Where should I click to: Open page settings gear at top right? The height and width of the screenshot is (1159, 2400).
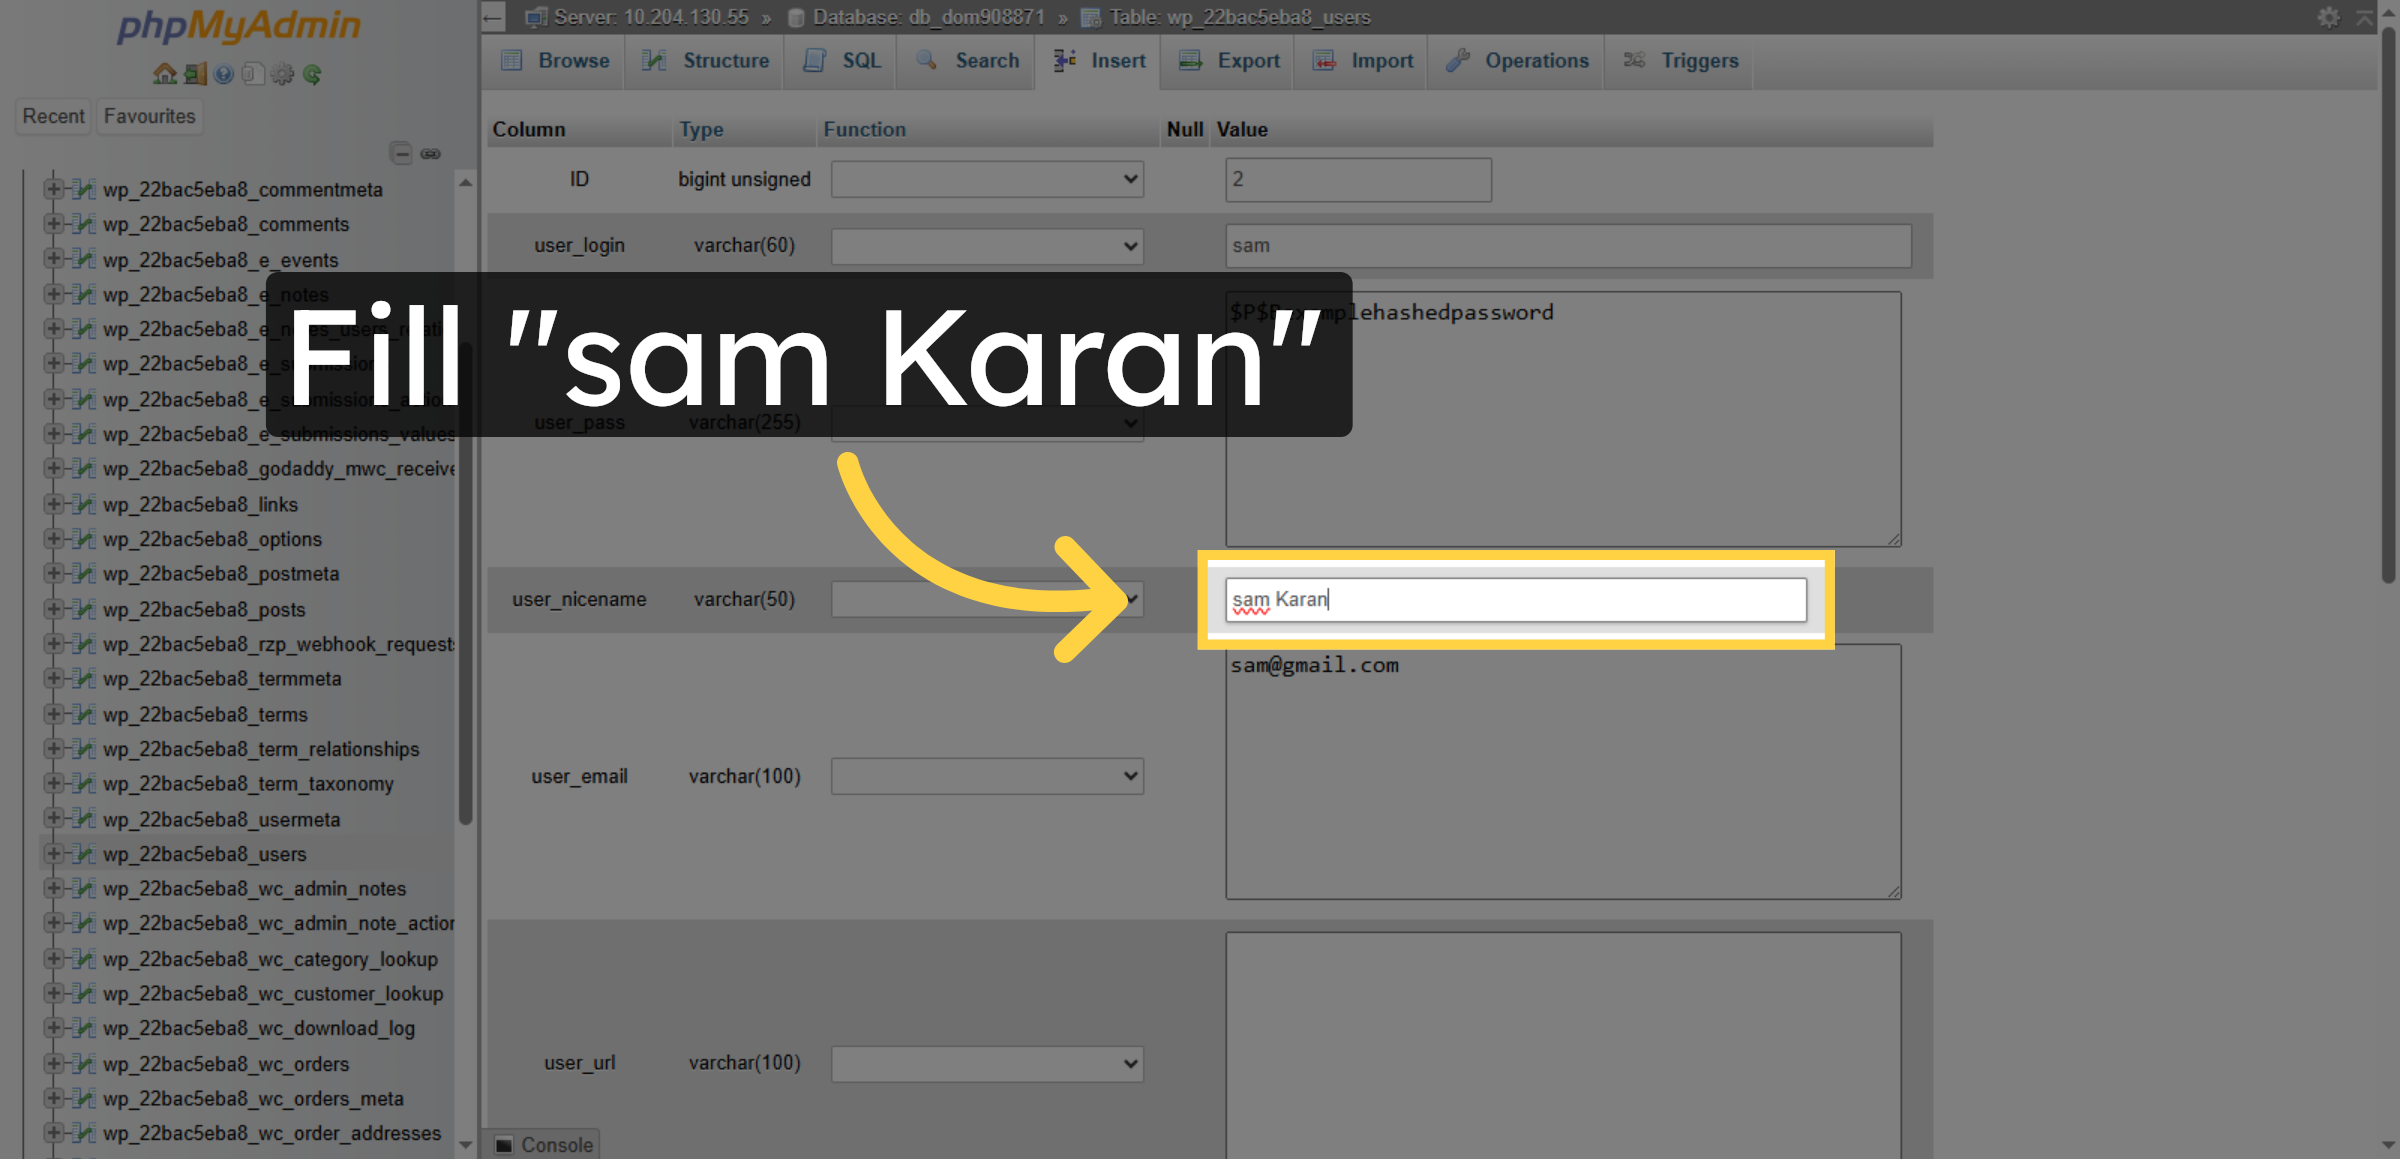click(2329, 17)
